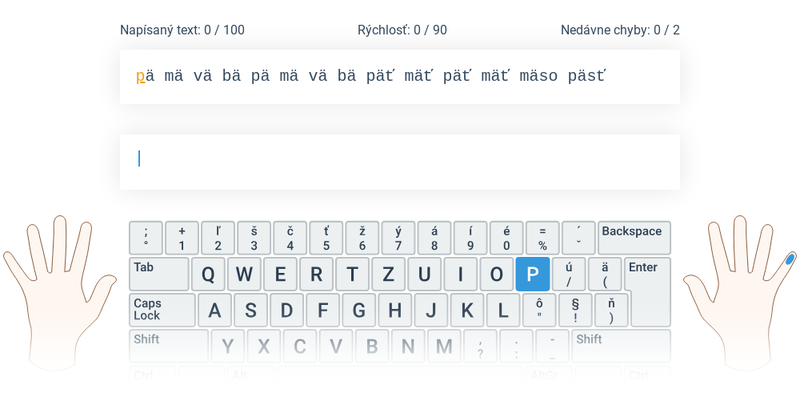Click the typing input field
Viewport: 800px width, 400px height.
point(399,162)
